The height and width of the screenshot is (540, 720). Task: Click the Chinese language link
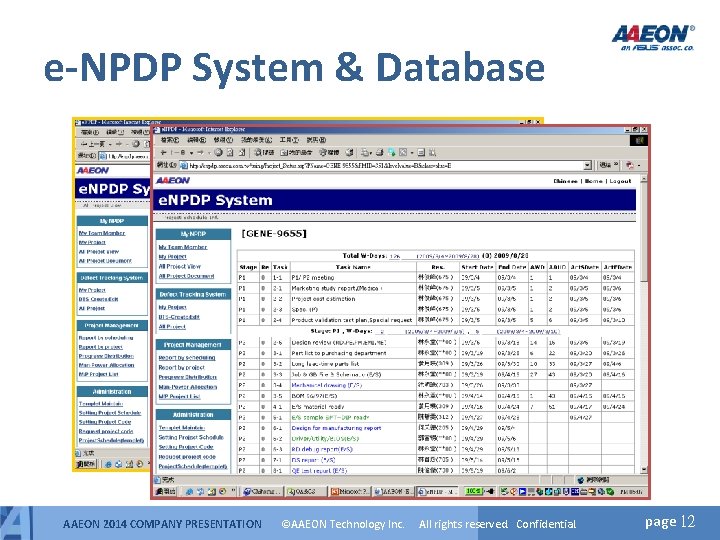pos(565,181)
